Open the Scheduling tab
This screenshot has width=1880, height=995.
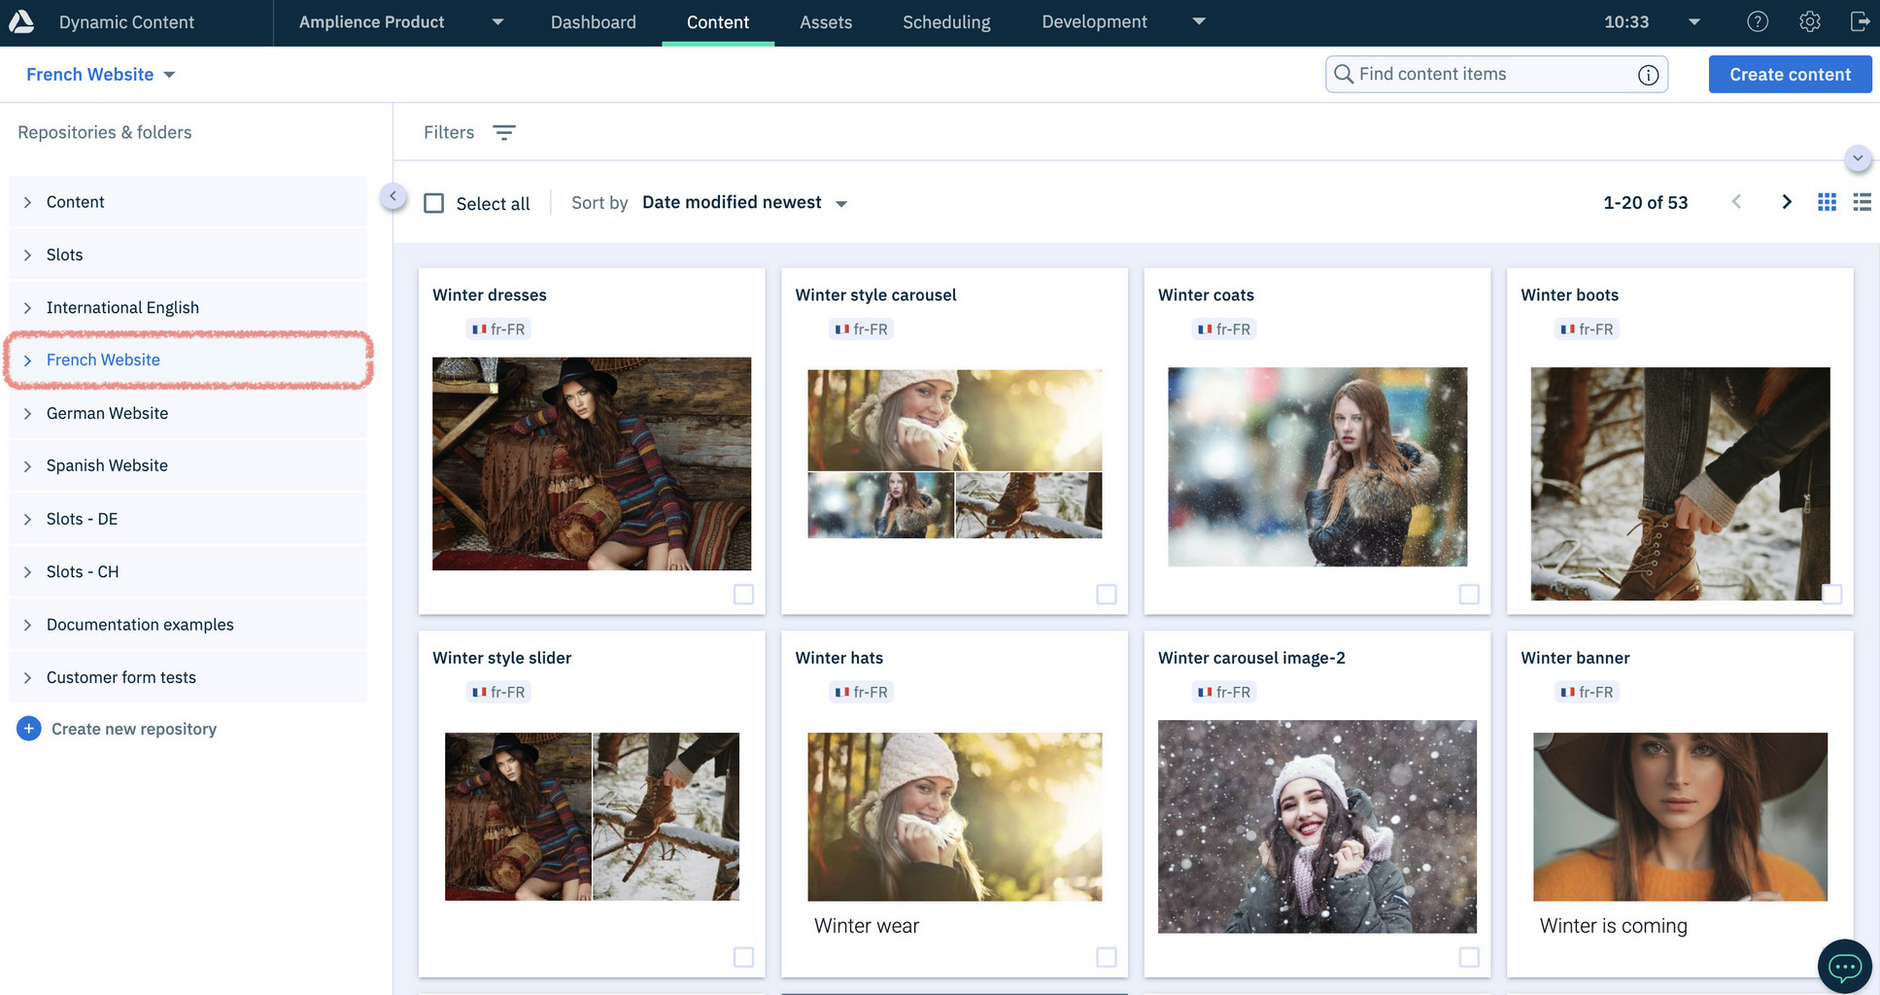click(x=946, y=22)
